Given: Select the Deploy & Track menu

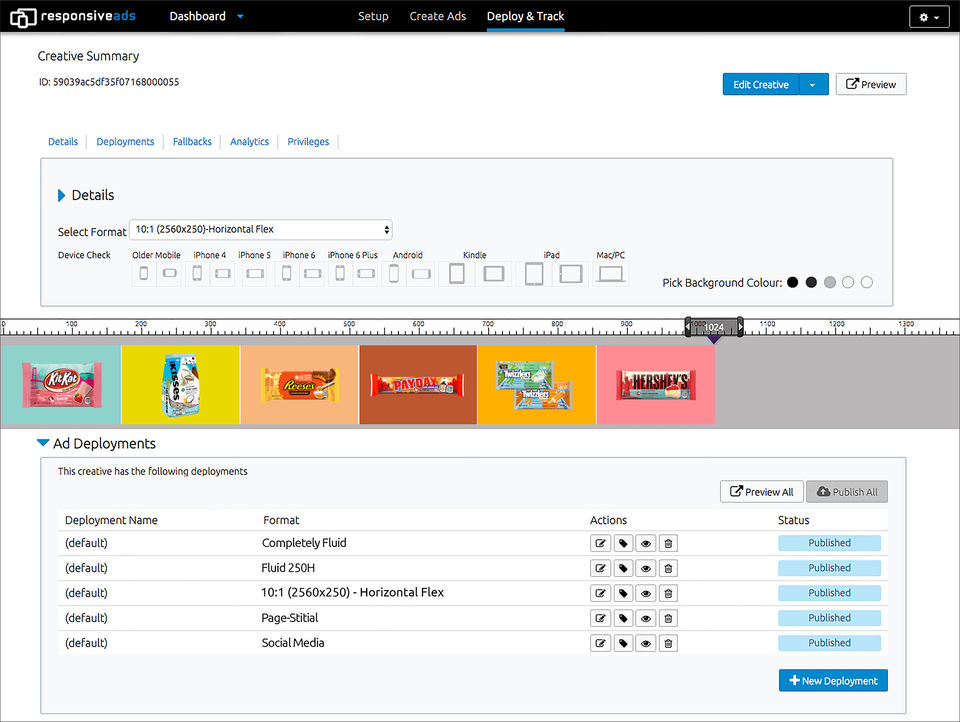Looking at the screenshot, I should tap(525, 17).
